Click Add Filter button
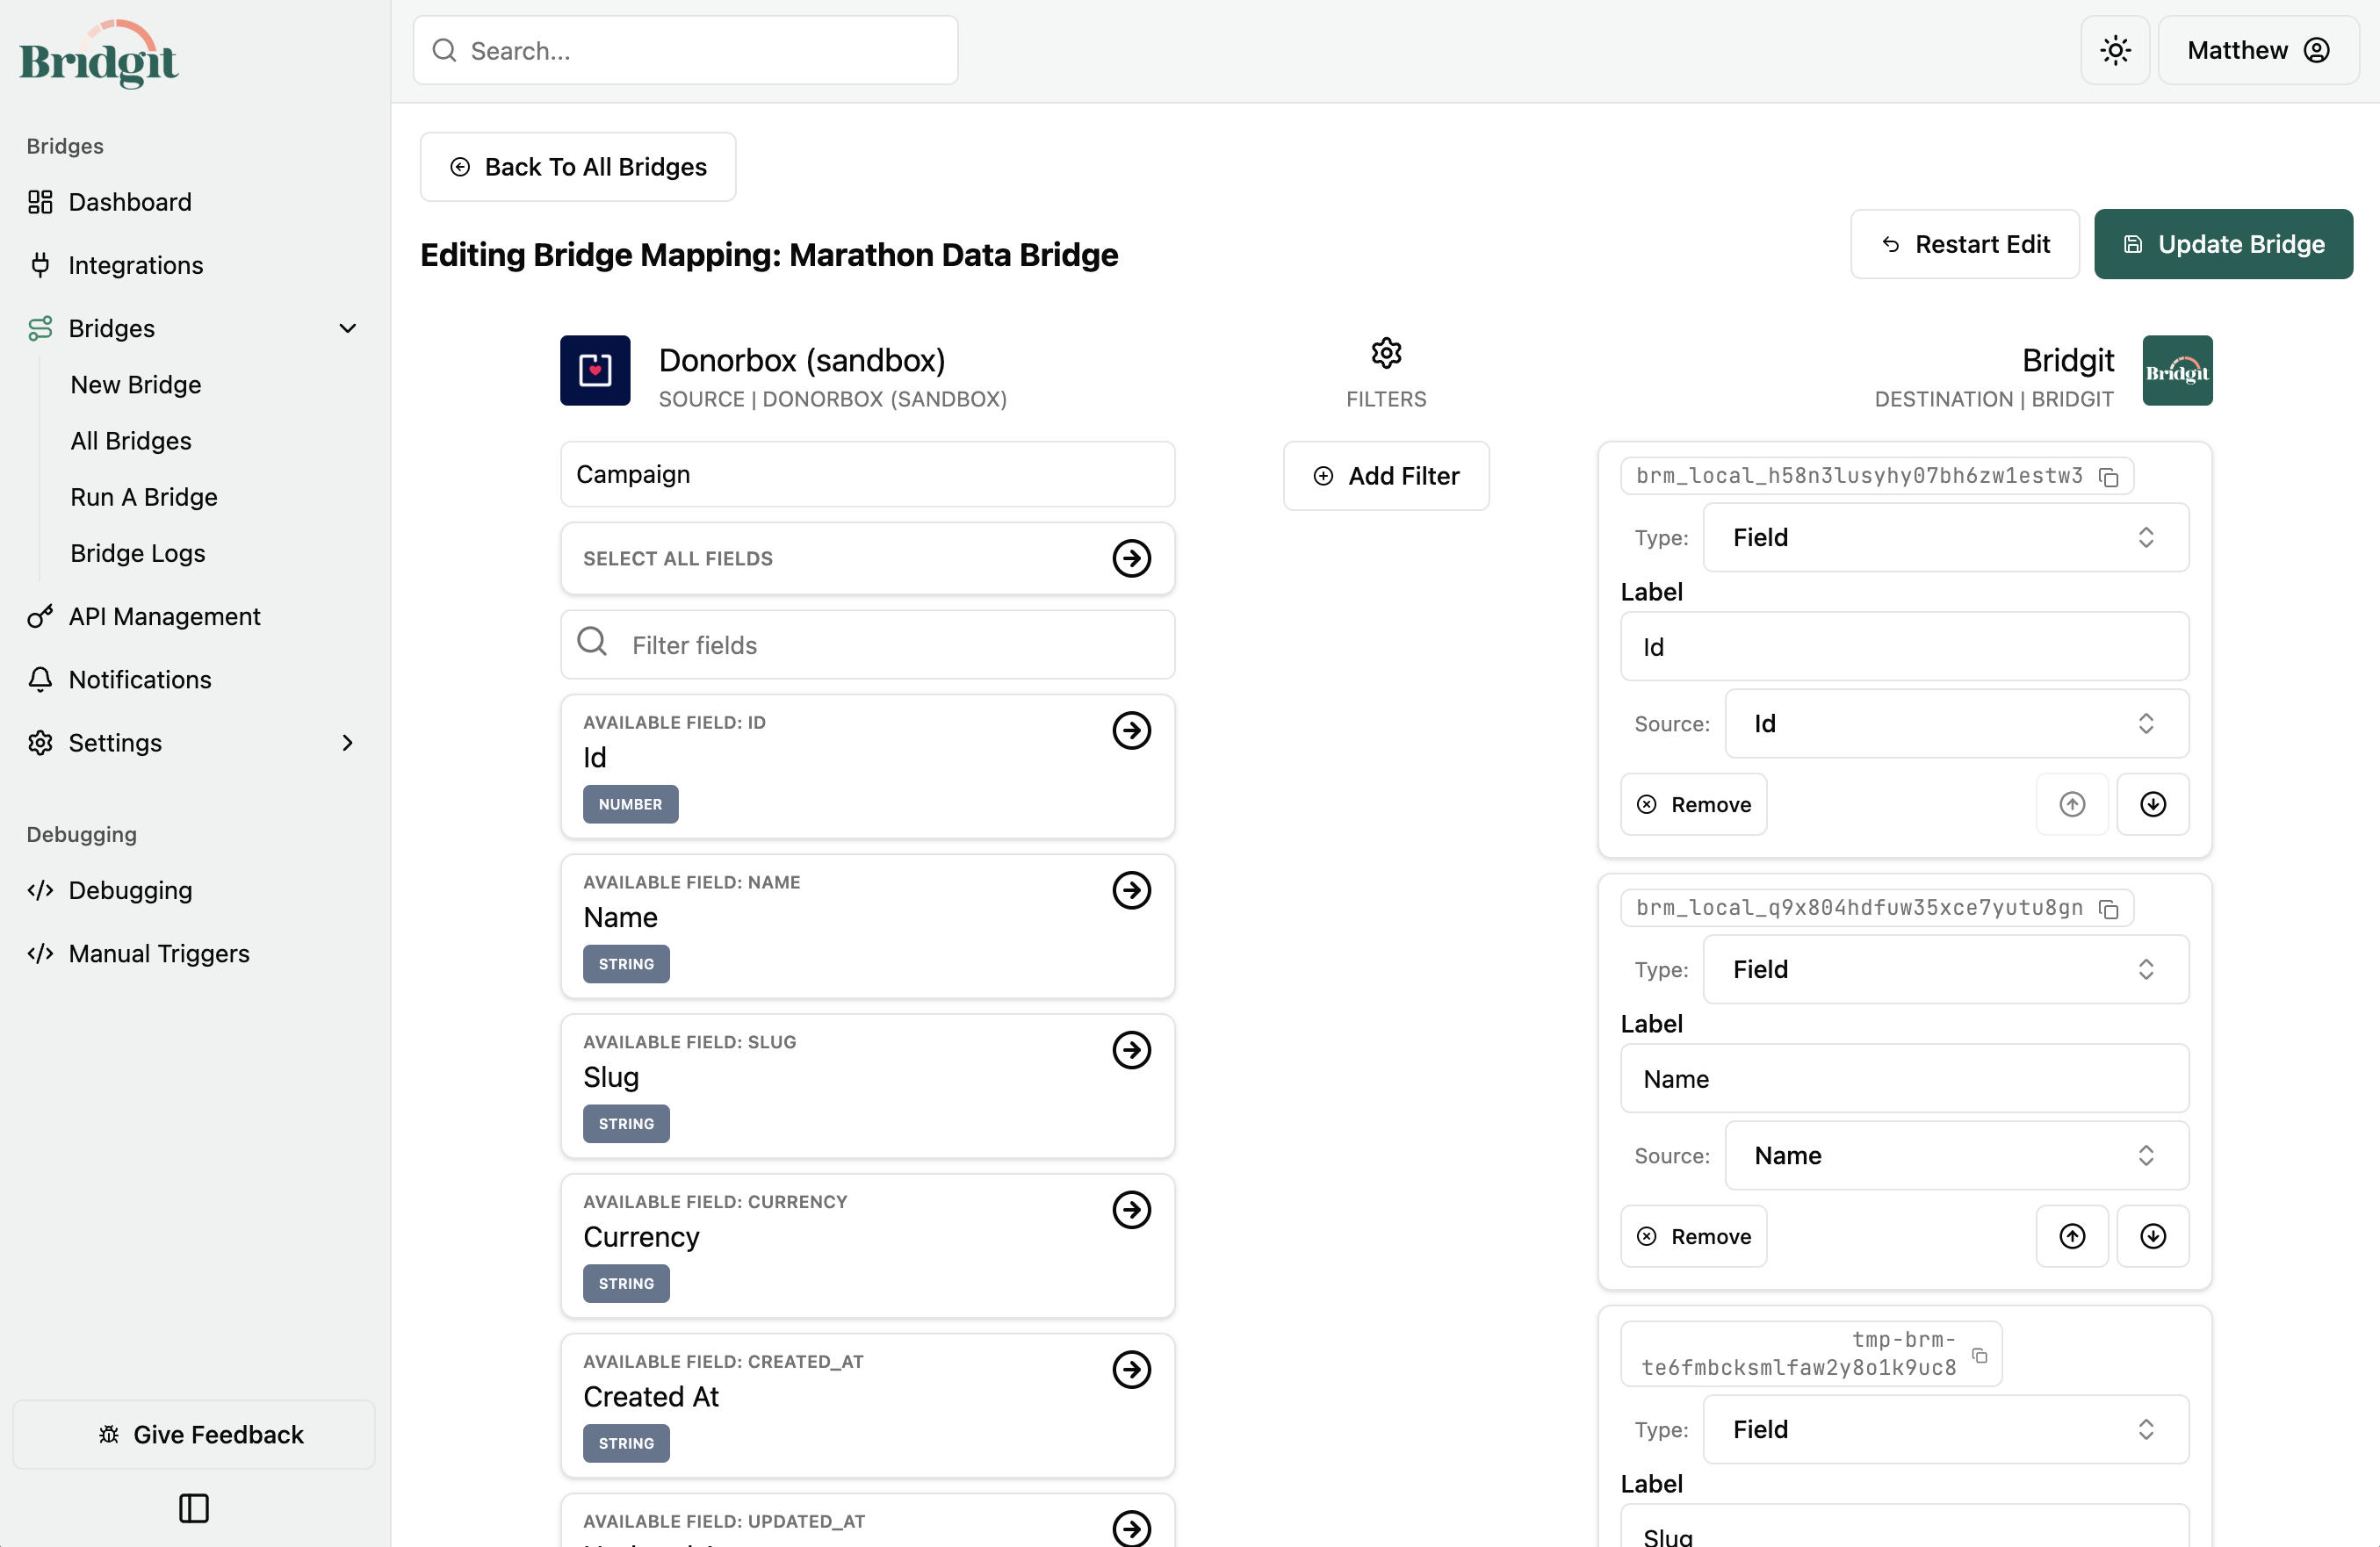This screenshot has width=2380, height=1547. tap(1386, 476)
